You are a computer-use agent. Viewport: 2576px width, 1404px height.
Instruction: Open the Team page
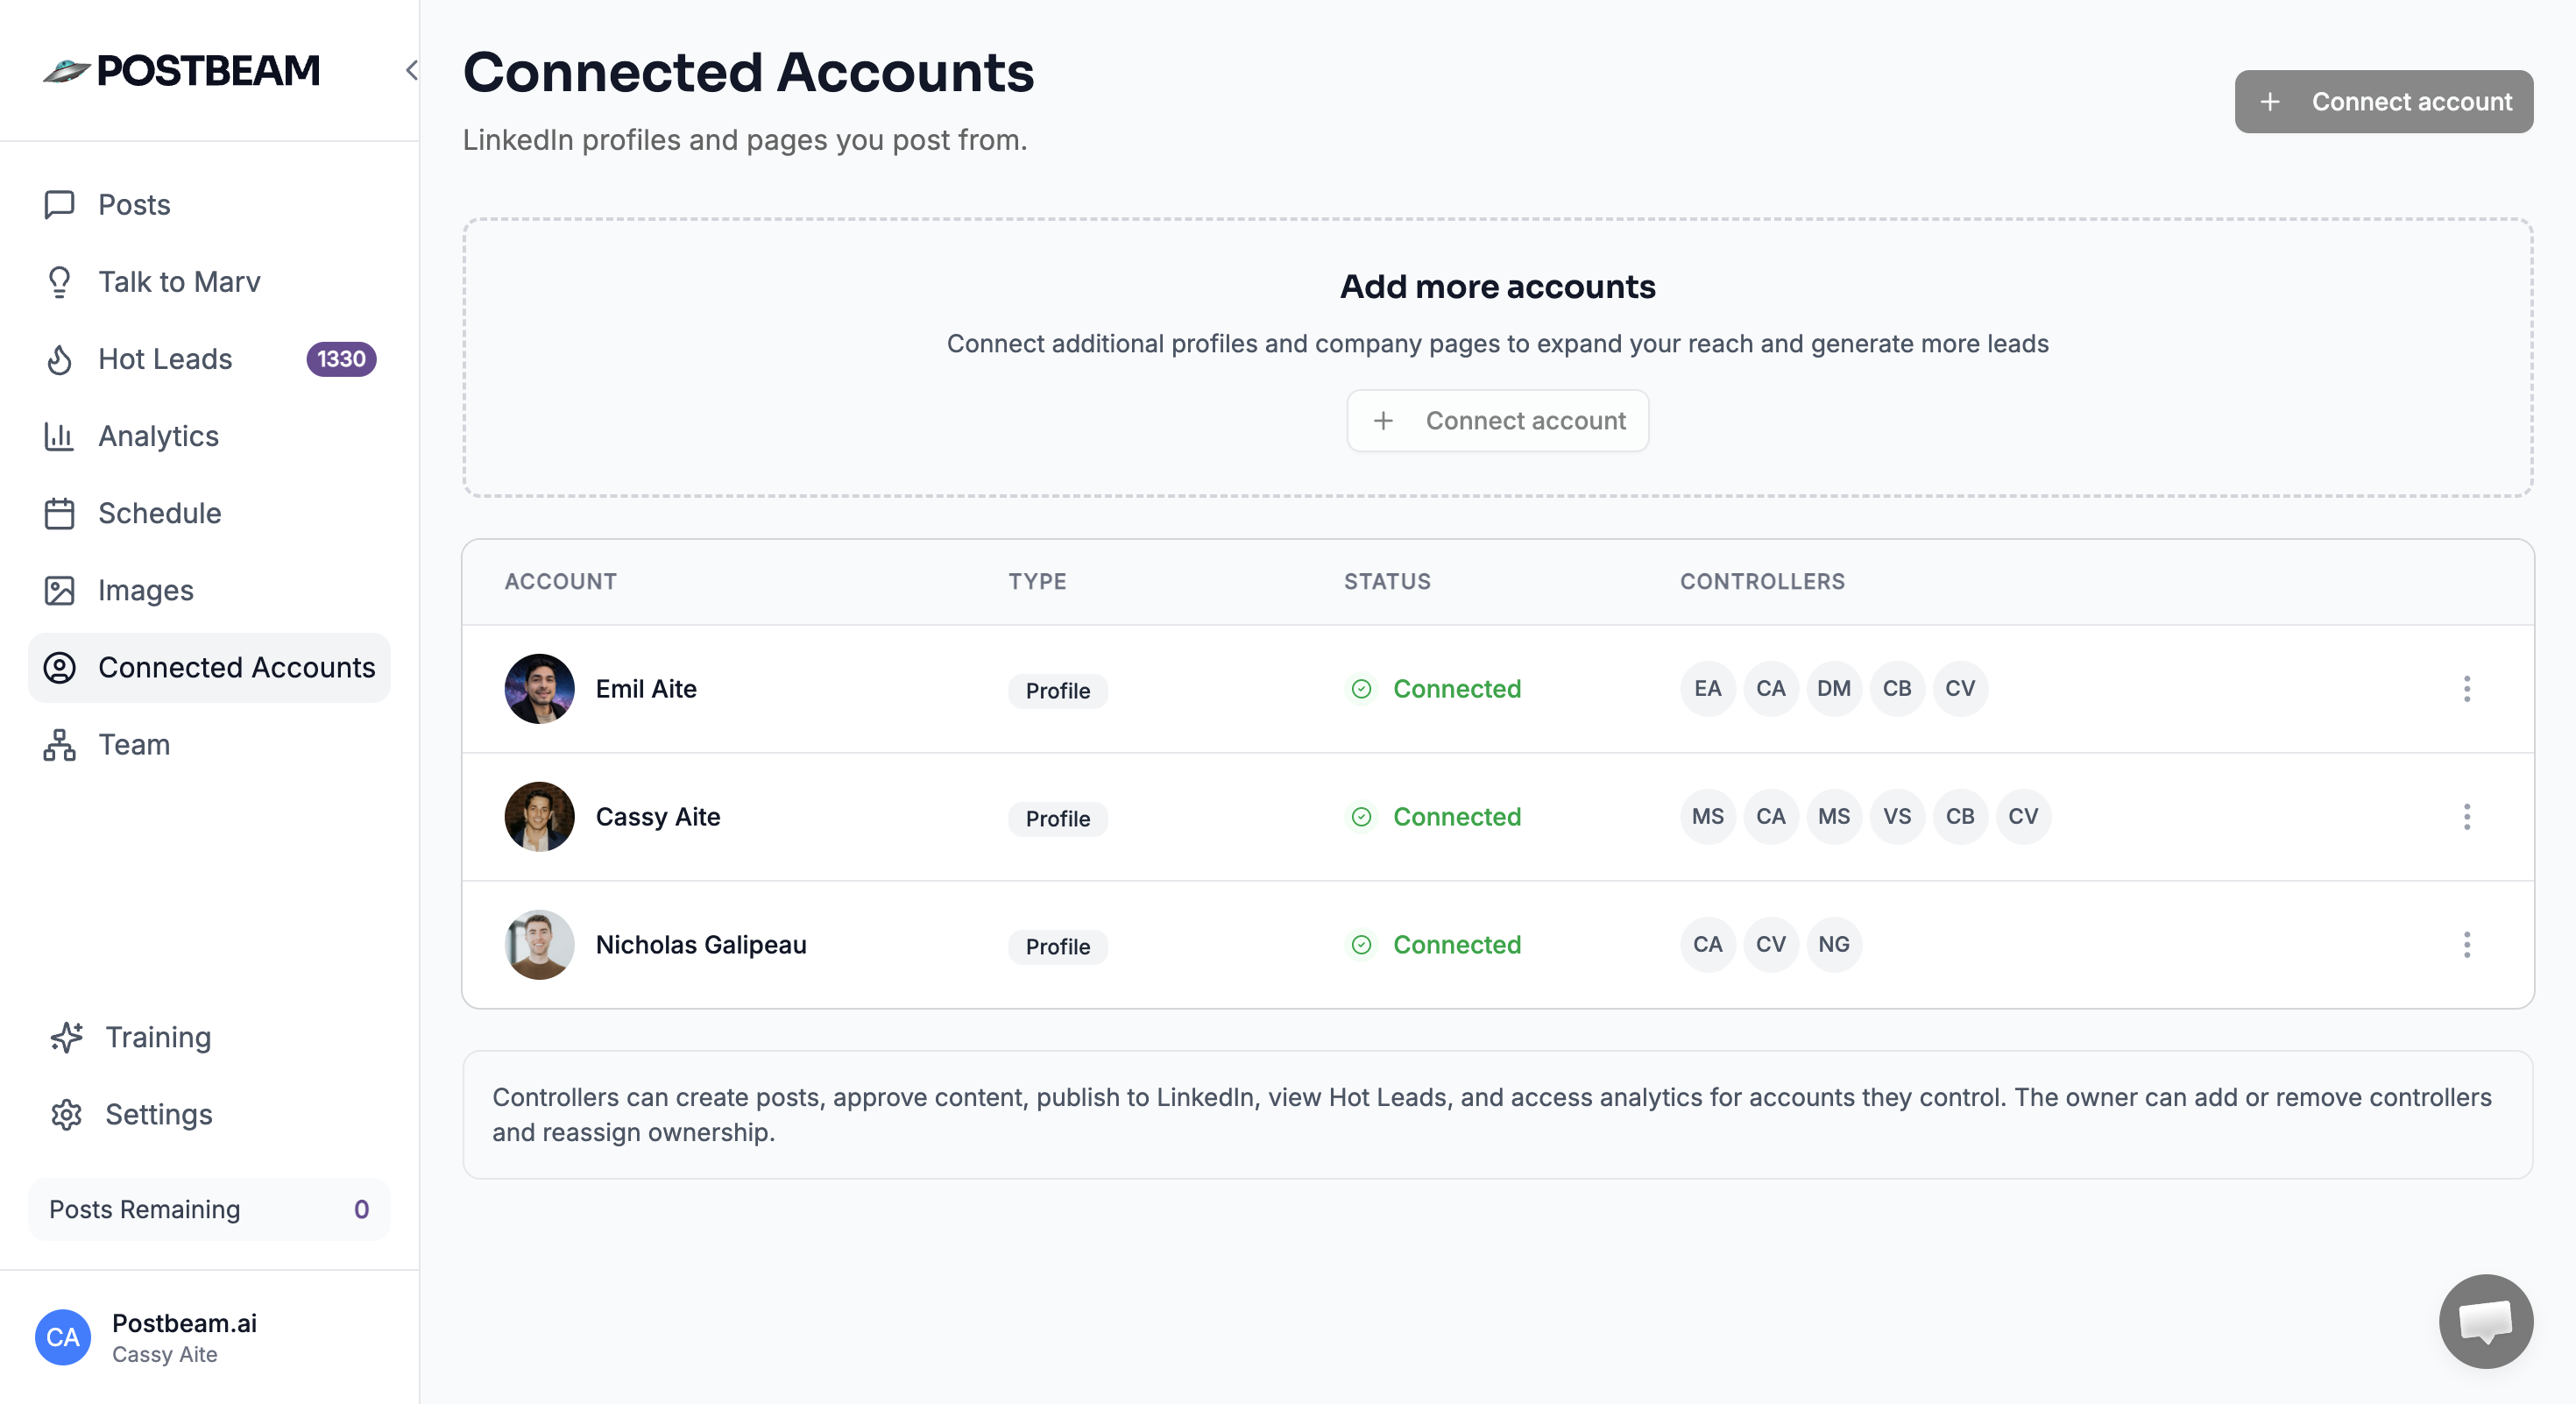133,744
